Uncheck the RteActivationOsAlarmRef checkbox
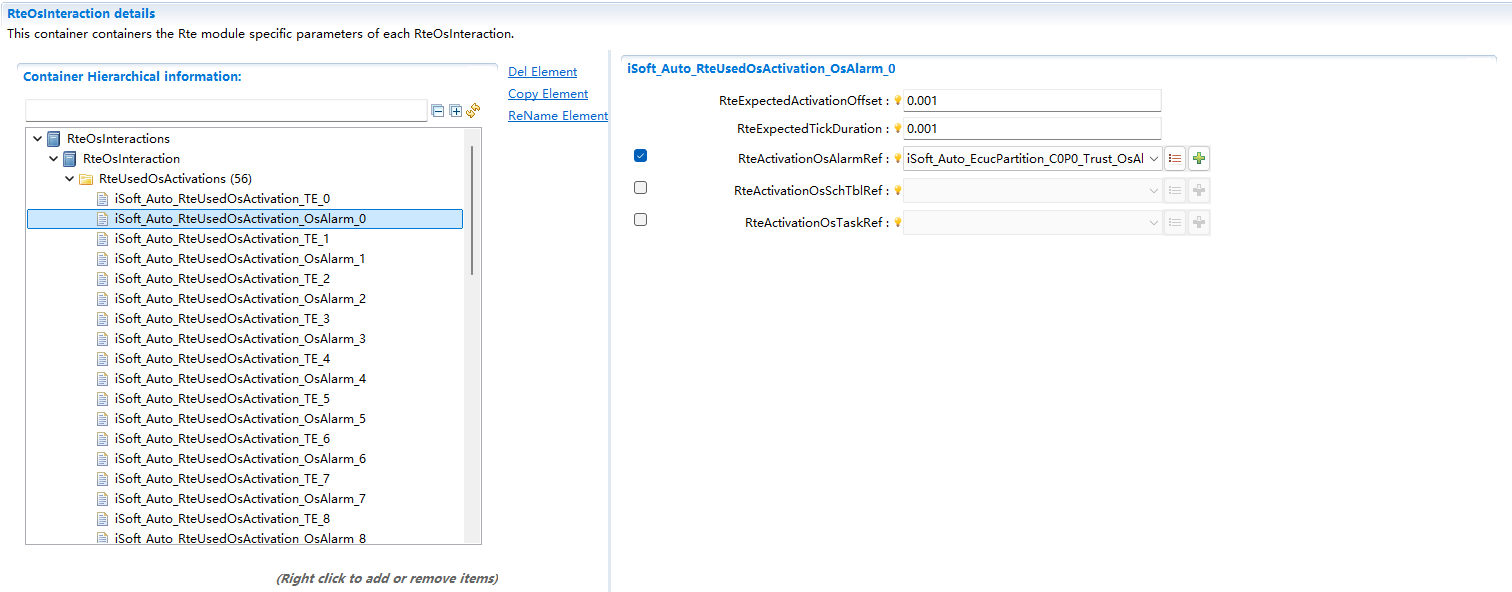The width and height of the screenshot is (1512, 592). pos(641,156)
